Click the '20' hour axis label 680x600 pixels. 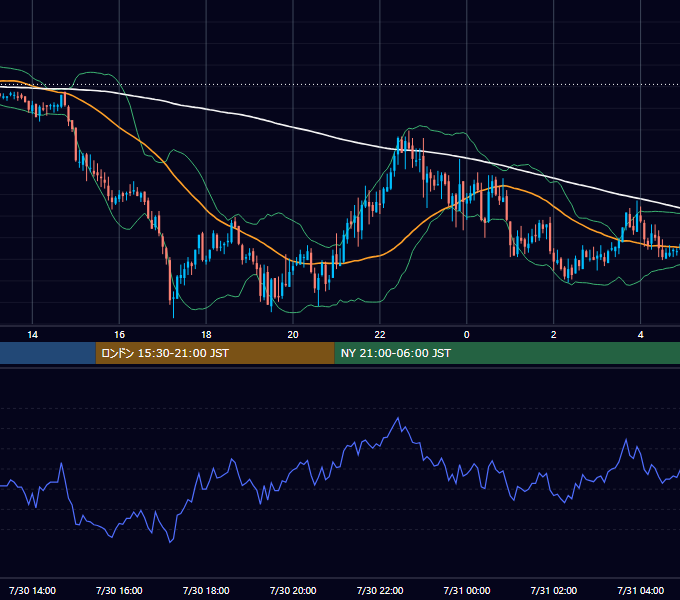(x=293, y=335)
